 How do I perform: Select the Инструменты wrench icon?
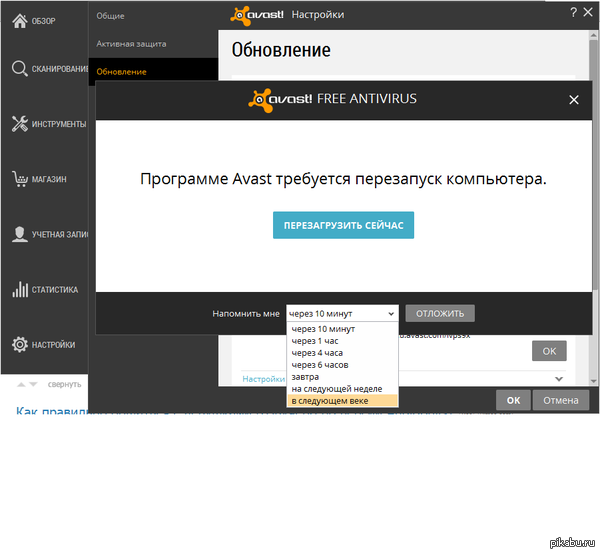[19, 124]
